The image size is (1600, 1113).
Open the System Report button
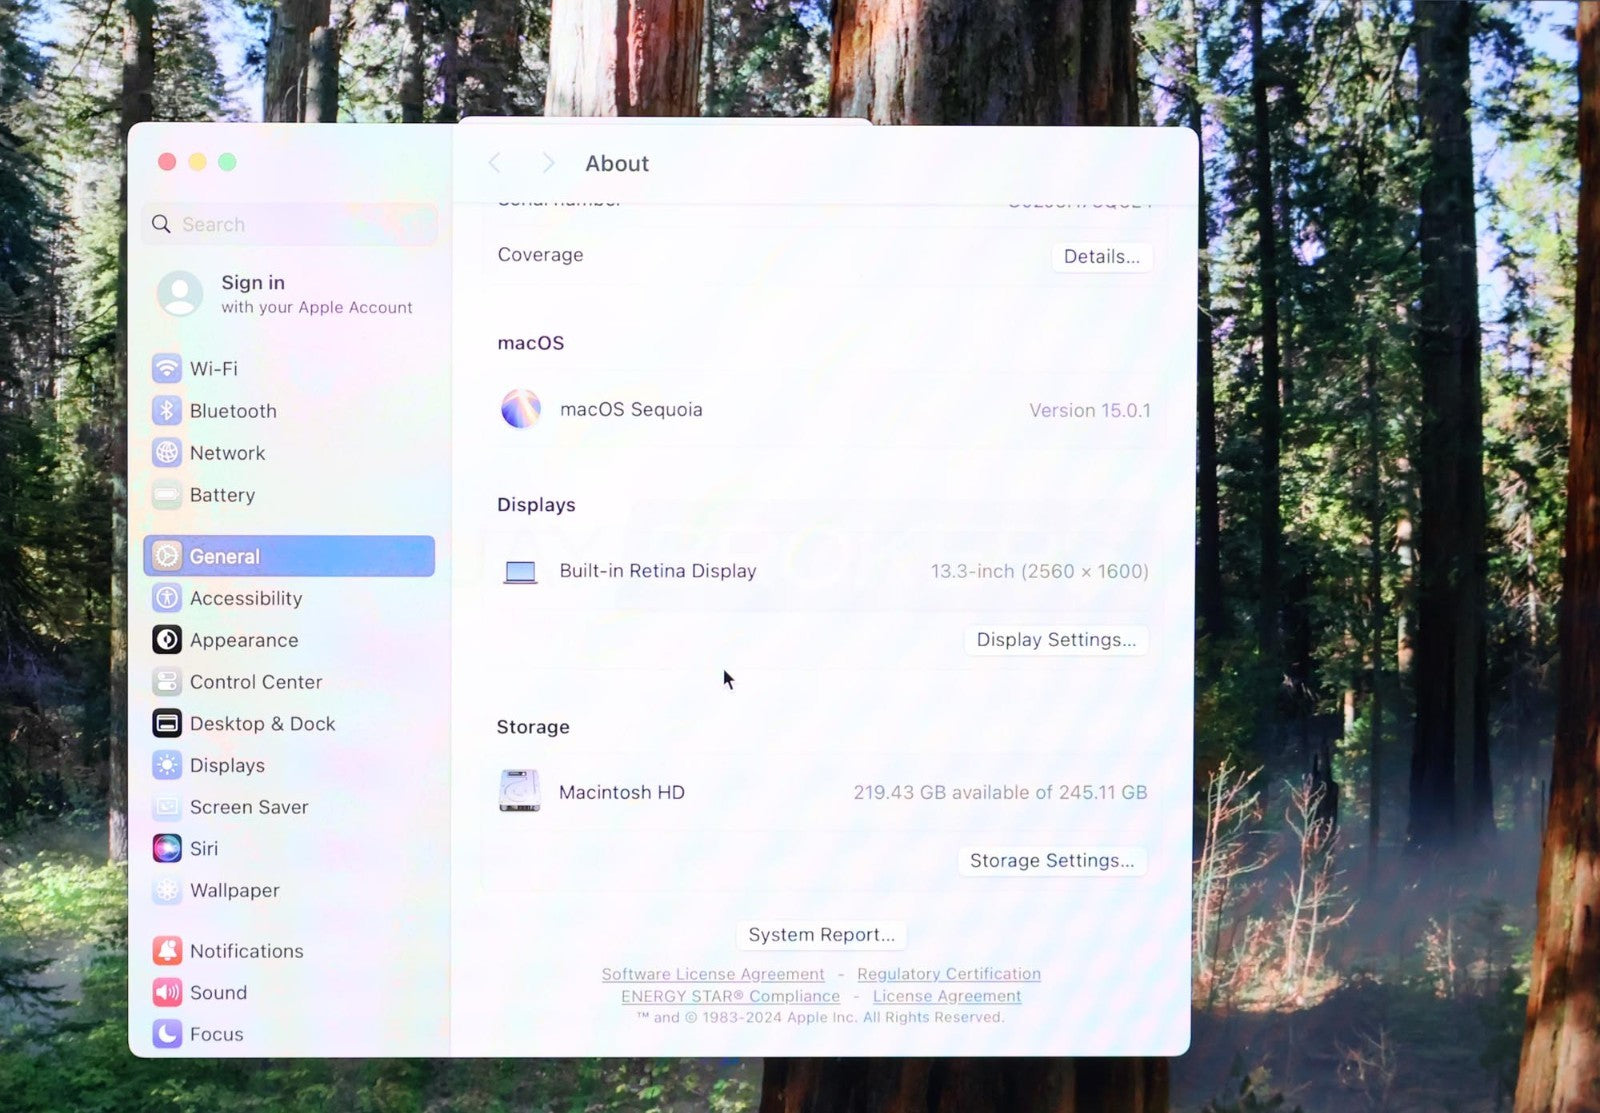pyautogui.click(x=821, y=935)
